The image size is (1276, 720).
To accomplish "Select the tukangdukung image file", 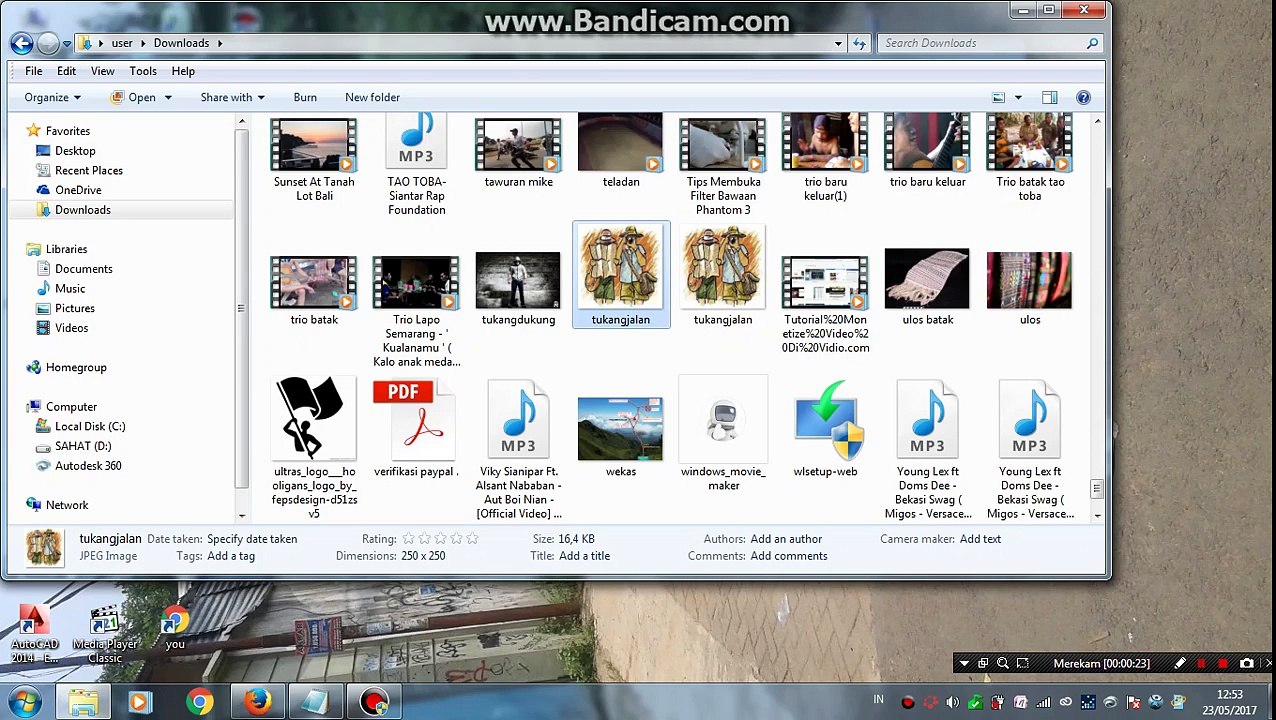I will (518, 290).
